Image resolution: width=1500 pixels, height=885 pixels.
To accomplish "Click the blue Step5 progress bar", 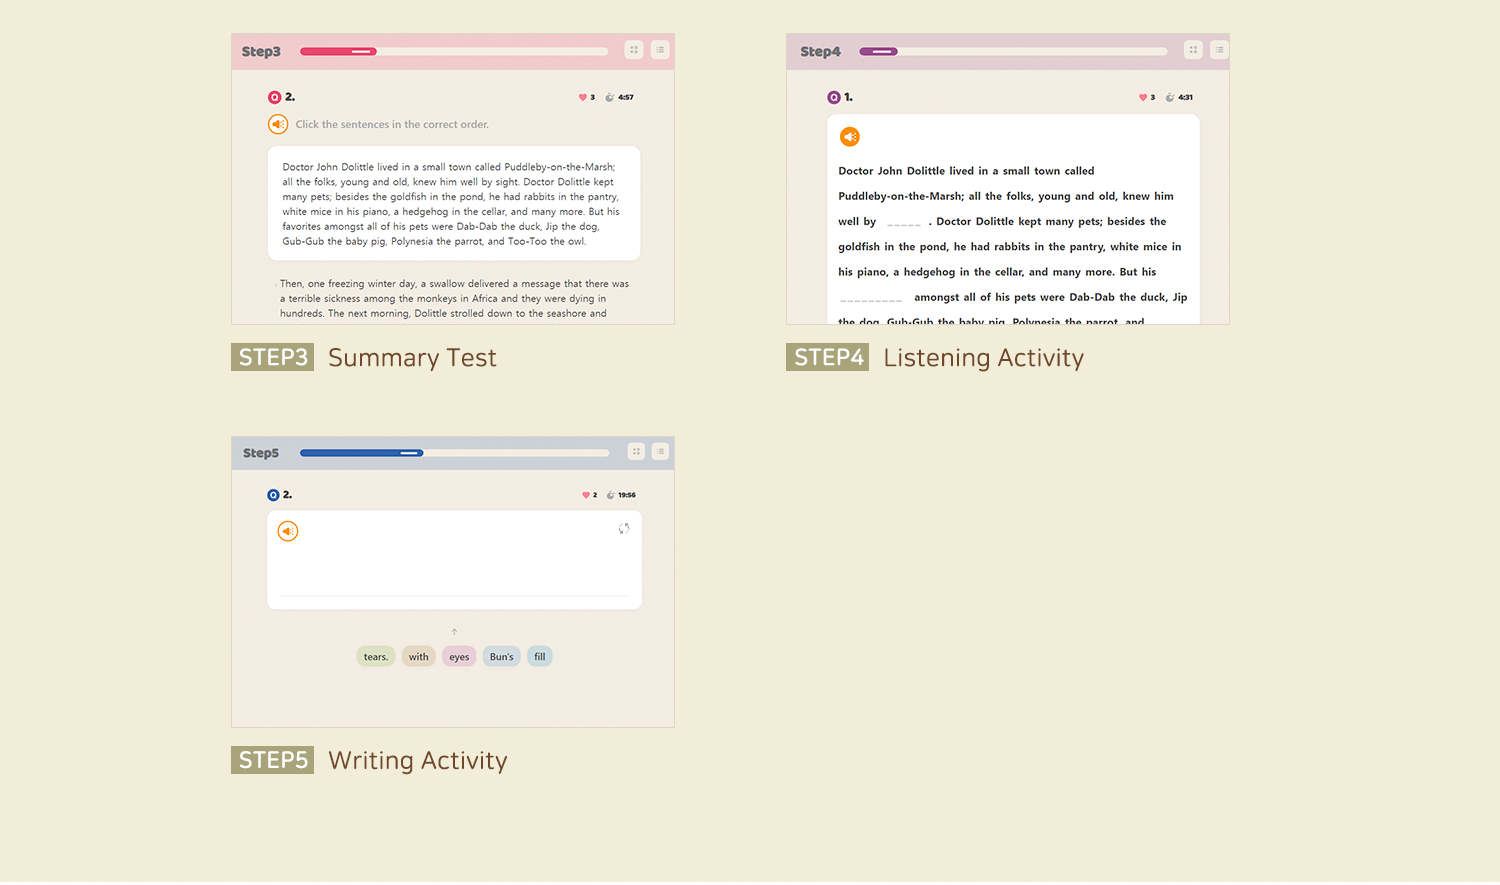I will (x=454, y=453).
